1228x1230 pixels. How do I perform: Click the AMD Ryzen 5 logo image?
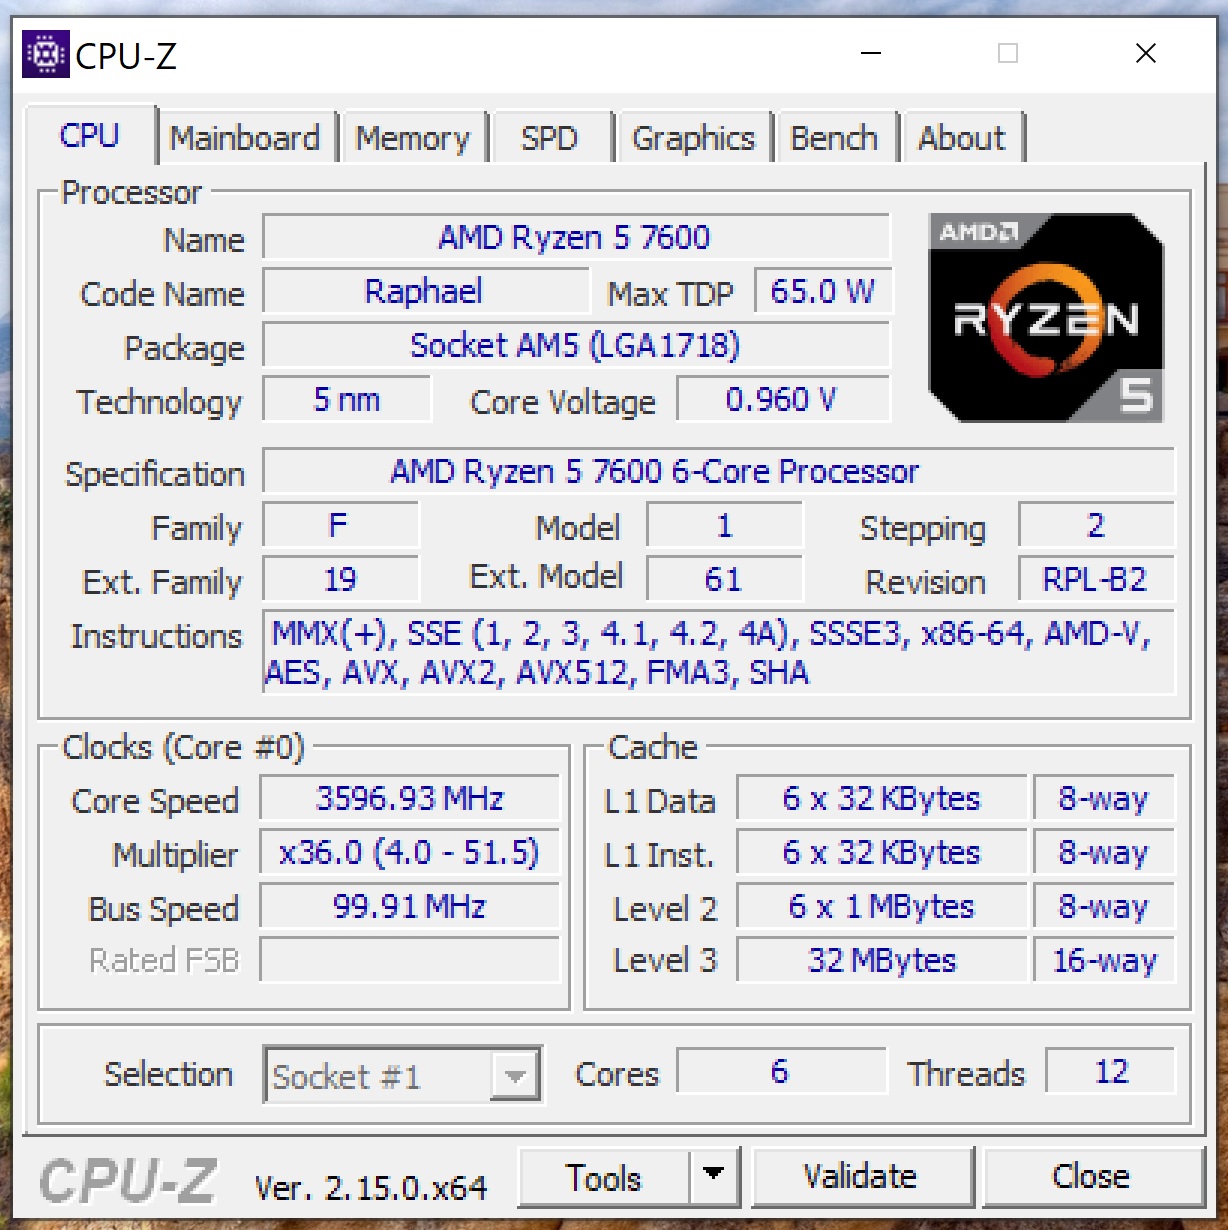coord(1046,317)
